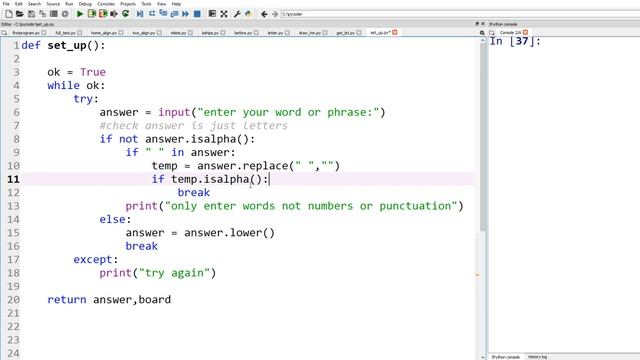Viewport: 640px width, 360px height.
Task: Select the Console 2/A tab
Action: point(510,33)
